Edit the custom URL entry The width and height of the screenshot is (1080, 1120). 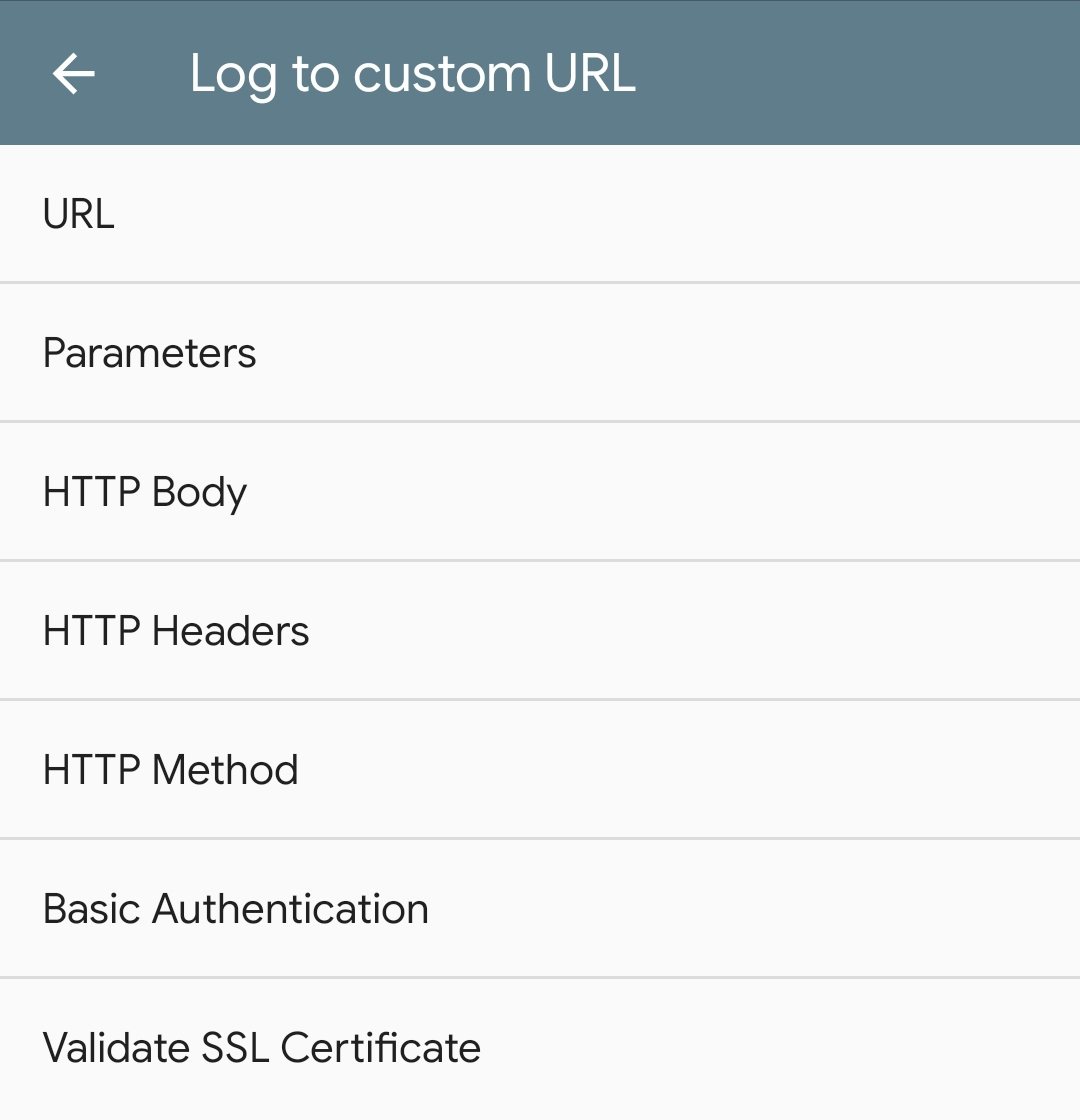click(x=540, y=214)
